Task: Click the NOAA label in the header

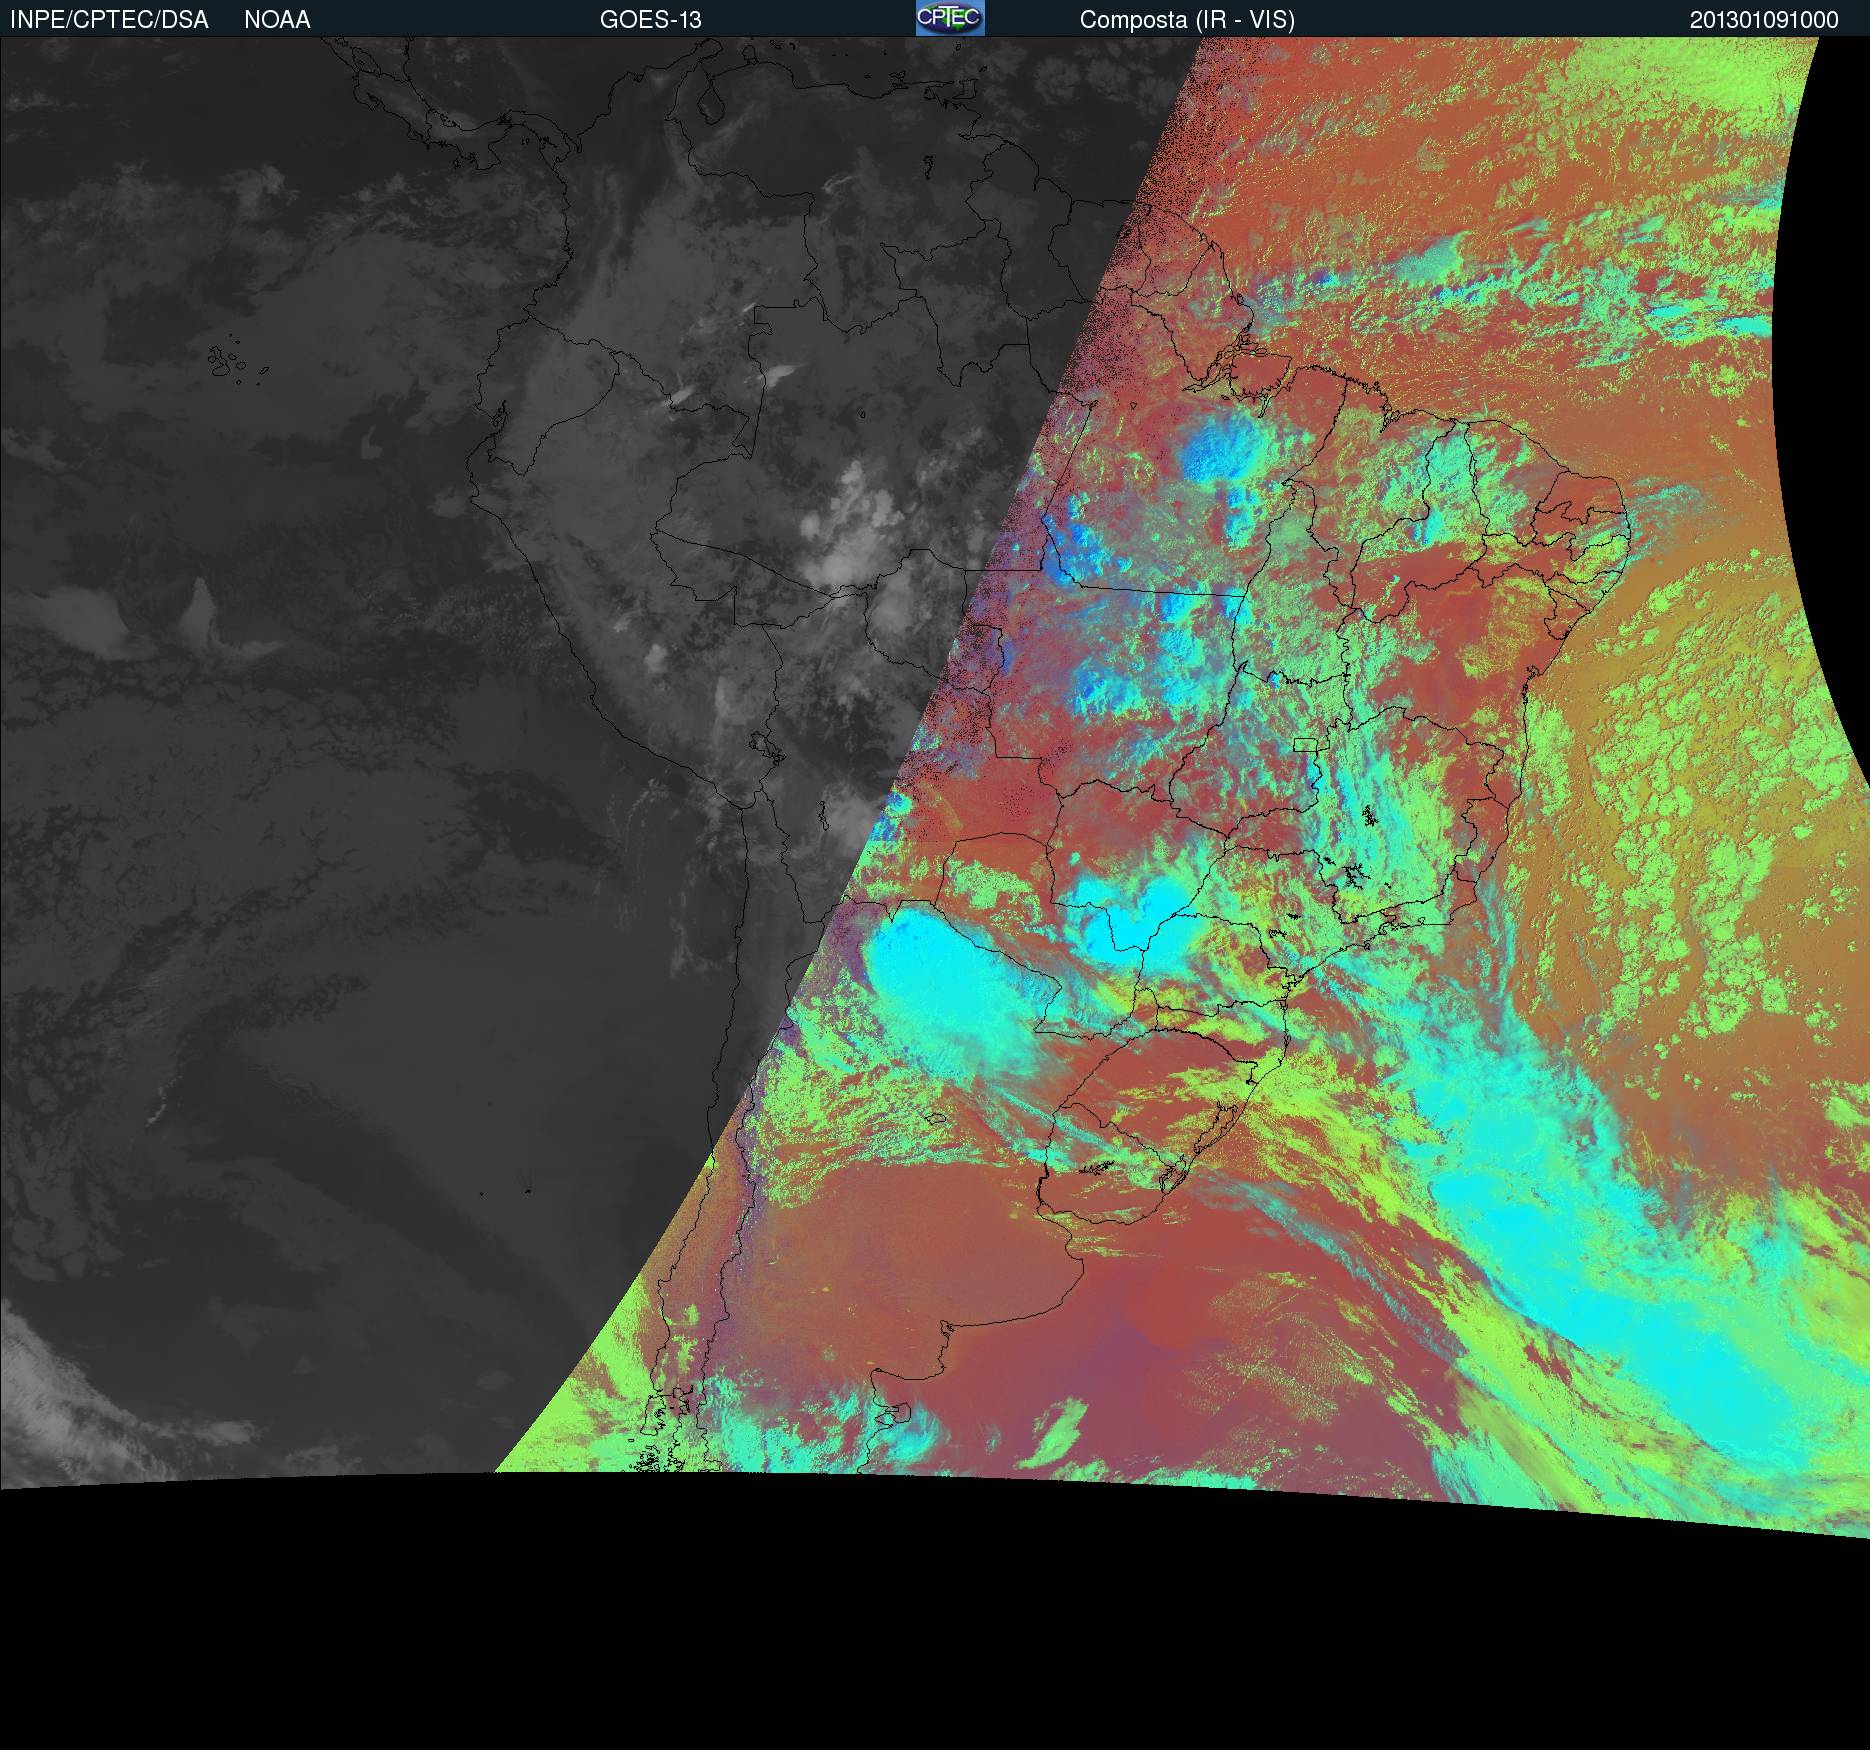Action: coord(277,20)
